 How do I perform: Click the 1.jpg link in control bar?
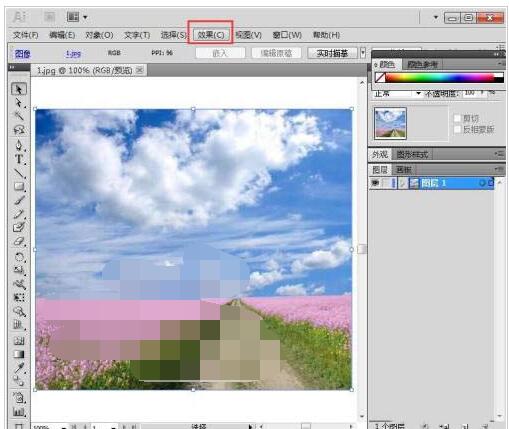[73, 53]
